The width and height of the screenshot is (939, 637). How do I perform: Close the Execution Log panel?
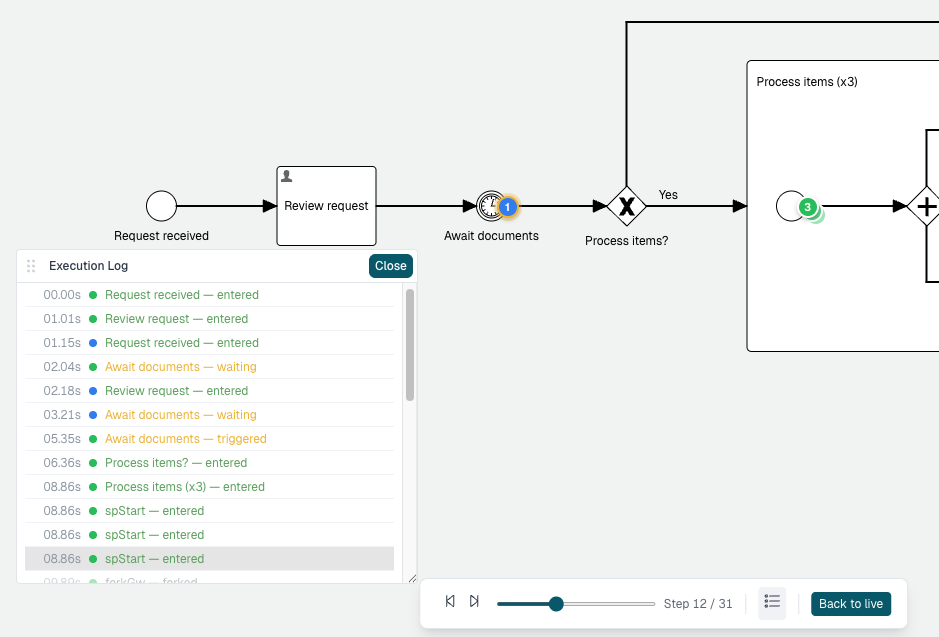(x=390, y=266)
